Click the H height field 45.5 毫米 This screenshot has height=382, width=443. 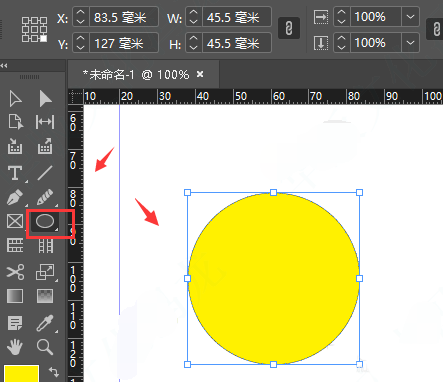(x=237, y=43)
